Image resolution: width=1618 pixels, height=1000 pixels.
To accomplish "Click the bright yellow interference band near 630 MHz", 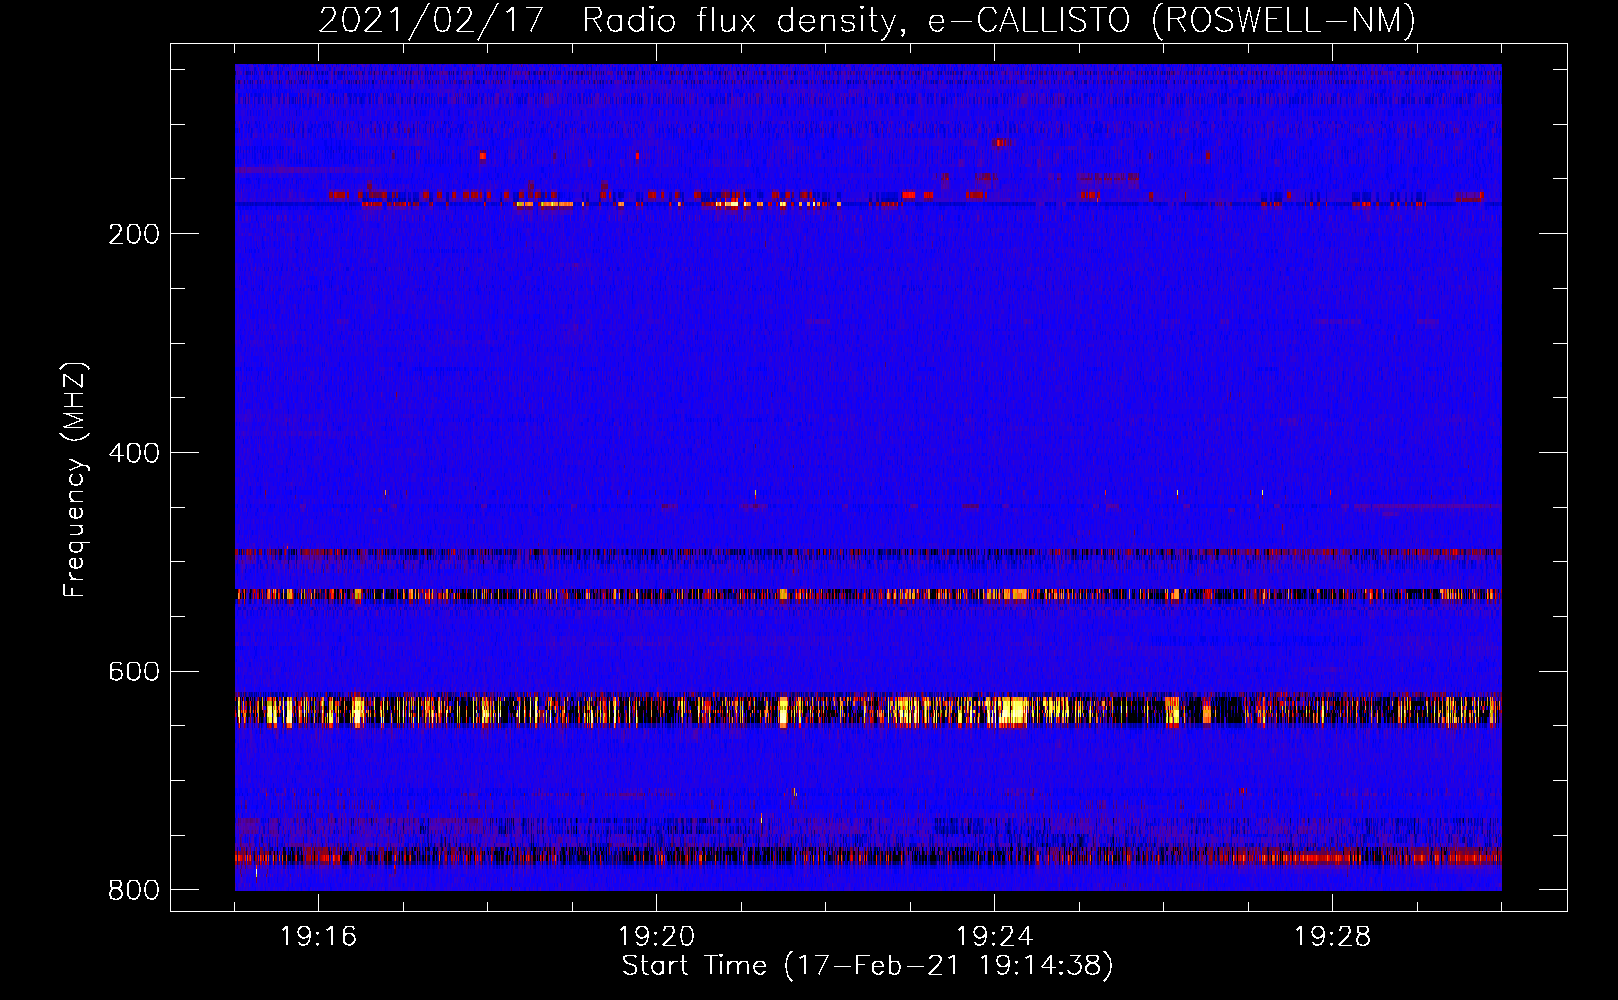I will tap(868, 710).
